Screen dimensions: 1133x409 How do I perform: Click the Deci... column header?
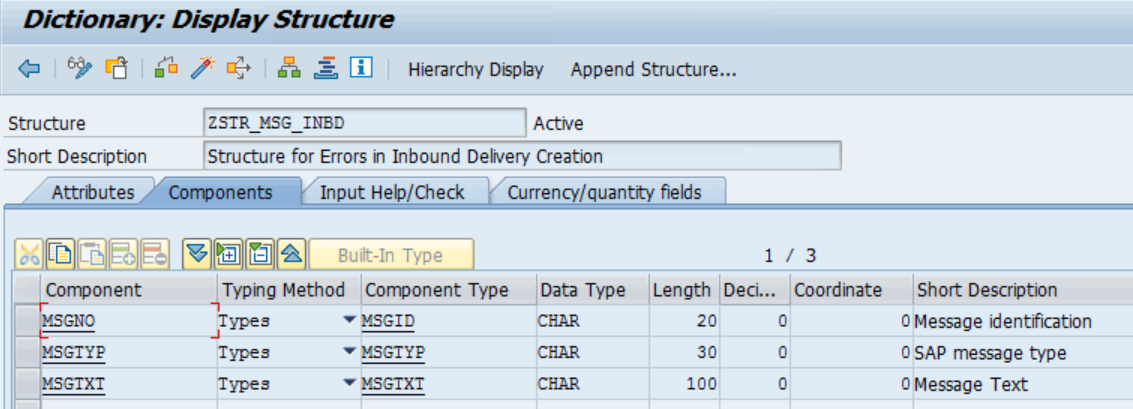point(754,290)
